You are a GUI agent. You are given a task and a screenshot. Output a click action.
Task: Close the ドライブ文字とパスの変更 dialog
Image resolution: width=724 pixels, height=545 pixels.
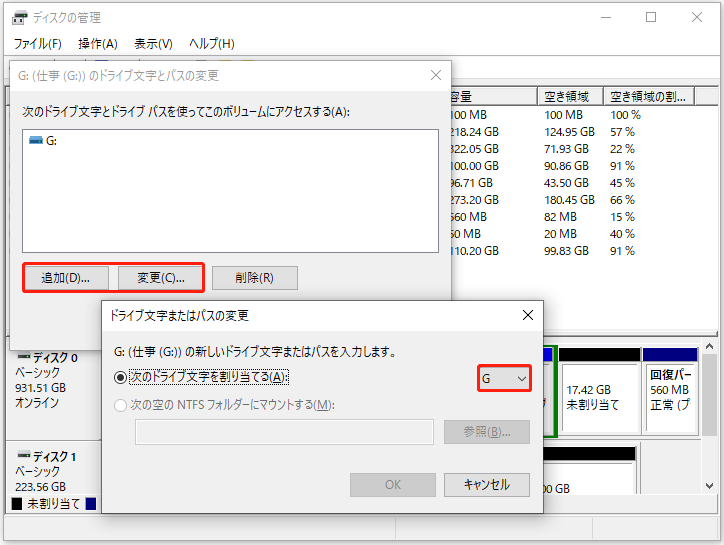pyautogui.click(x=435, y=75)
